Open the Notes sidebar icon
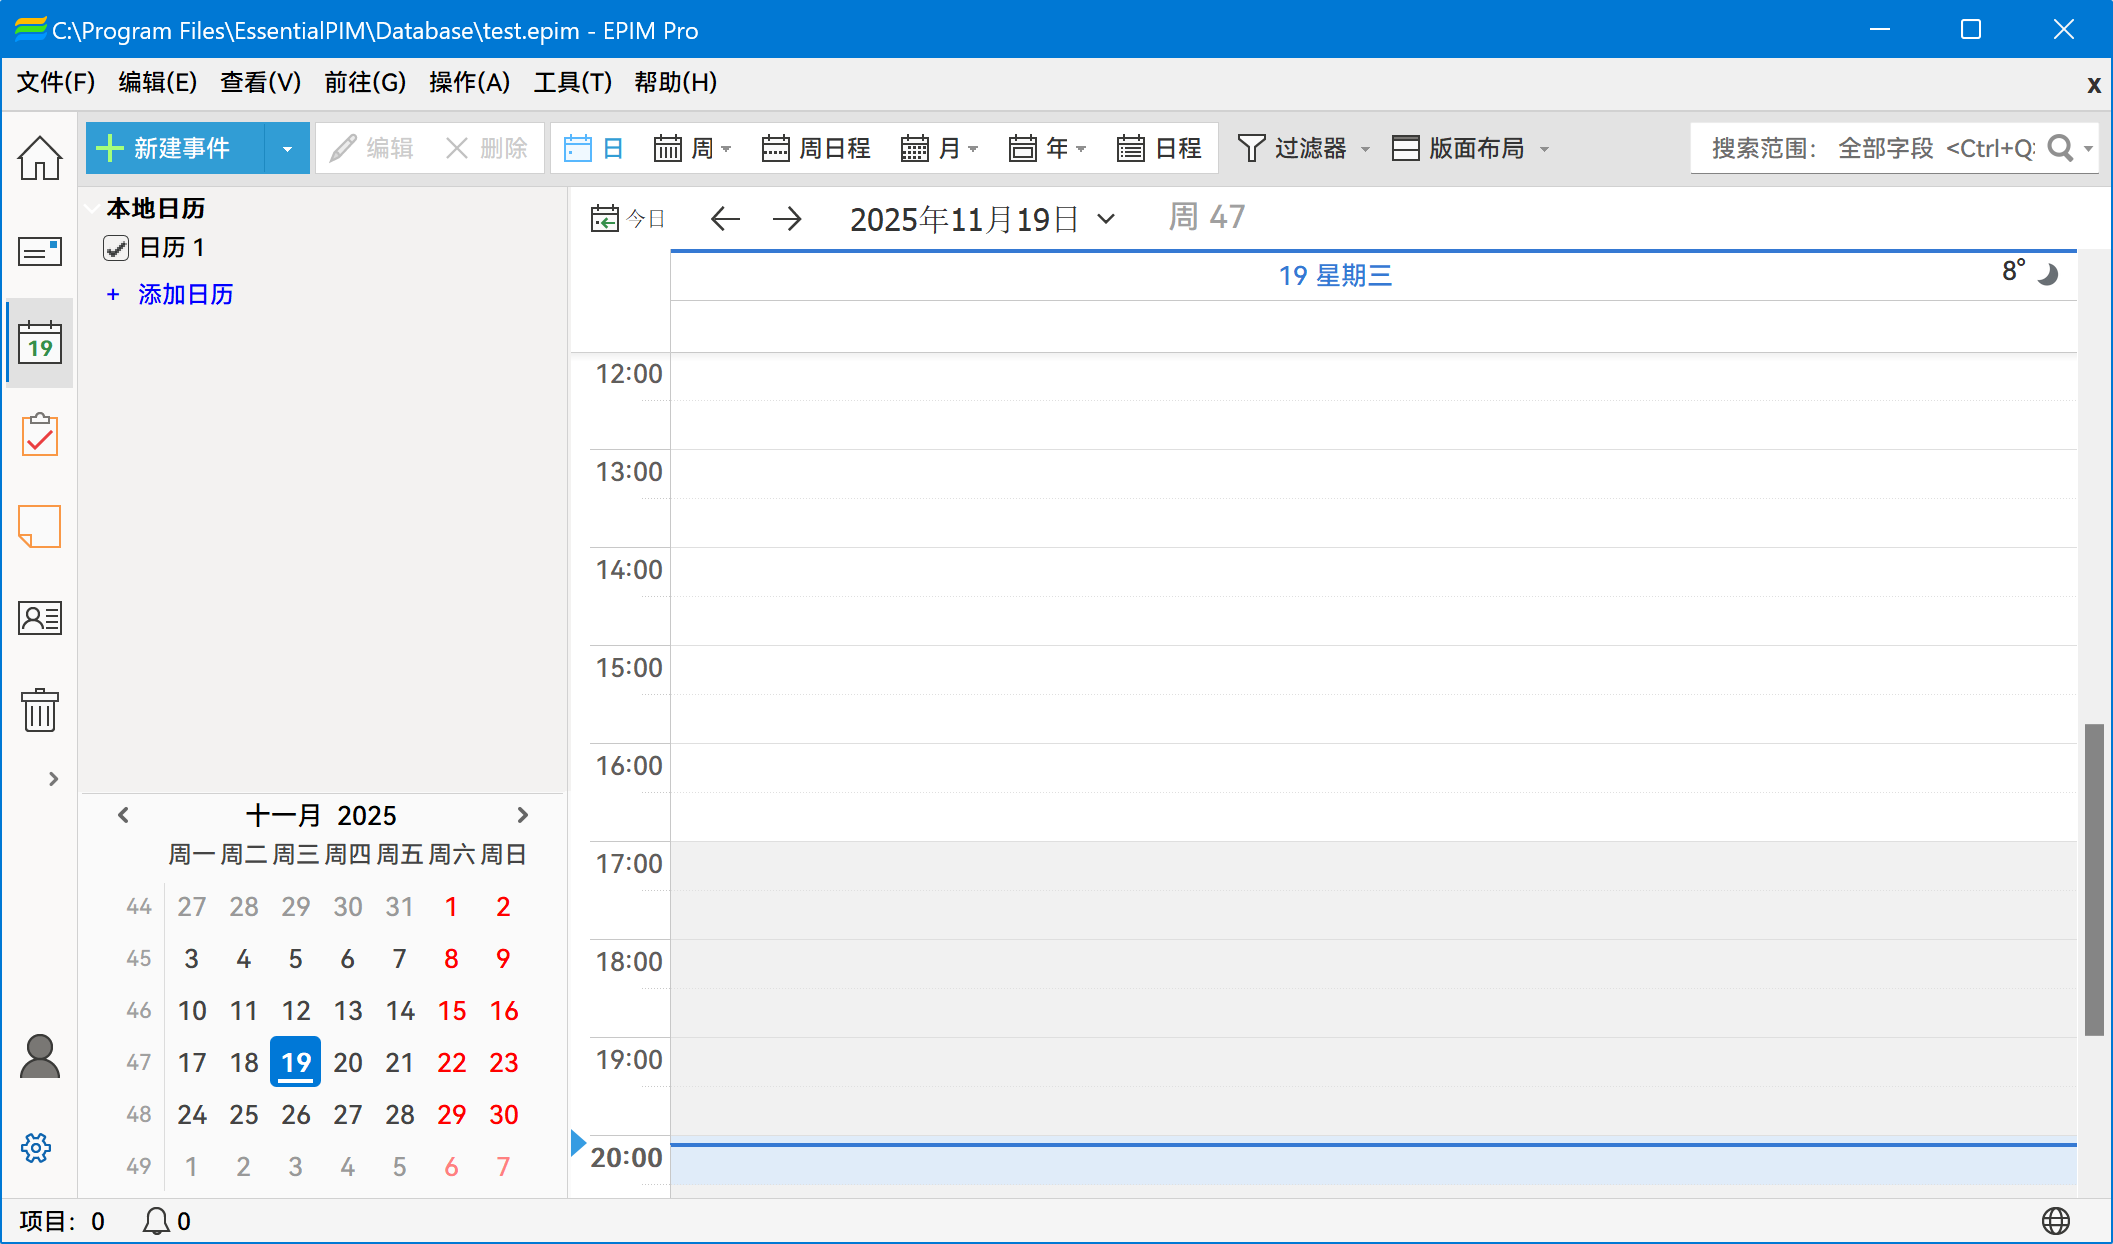2113x1244 pixels. 40,526
